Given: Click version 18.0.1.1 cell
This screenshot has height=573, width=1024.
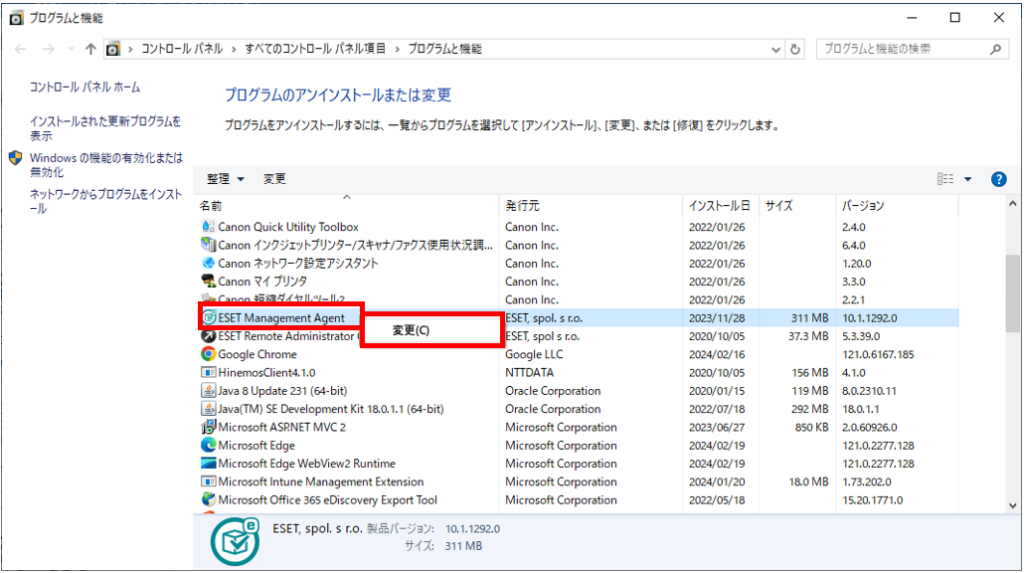Looking at the screenshot, I should [860, 409].
